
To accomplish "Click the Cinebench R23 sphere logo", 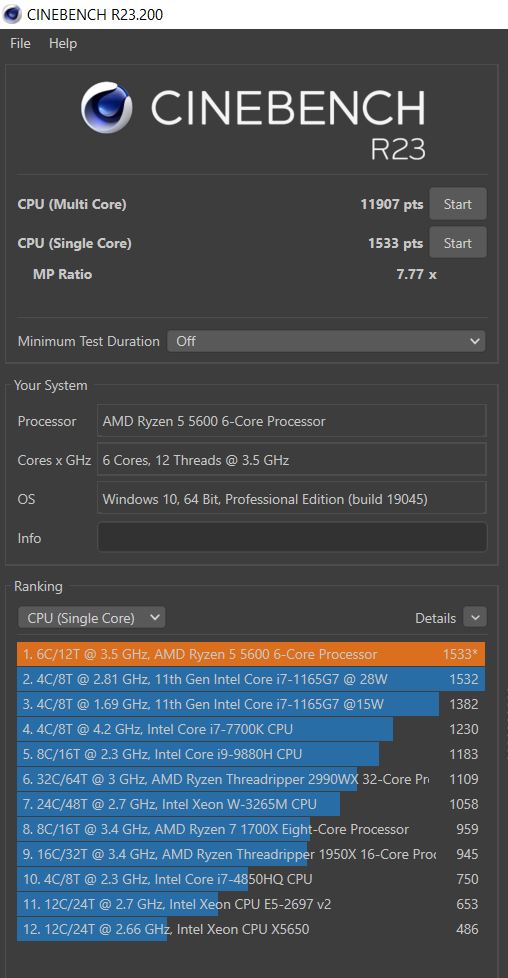I will click(106, 108).
